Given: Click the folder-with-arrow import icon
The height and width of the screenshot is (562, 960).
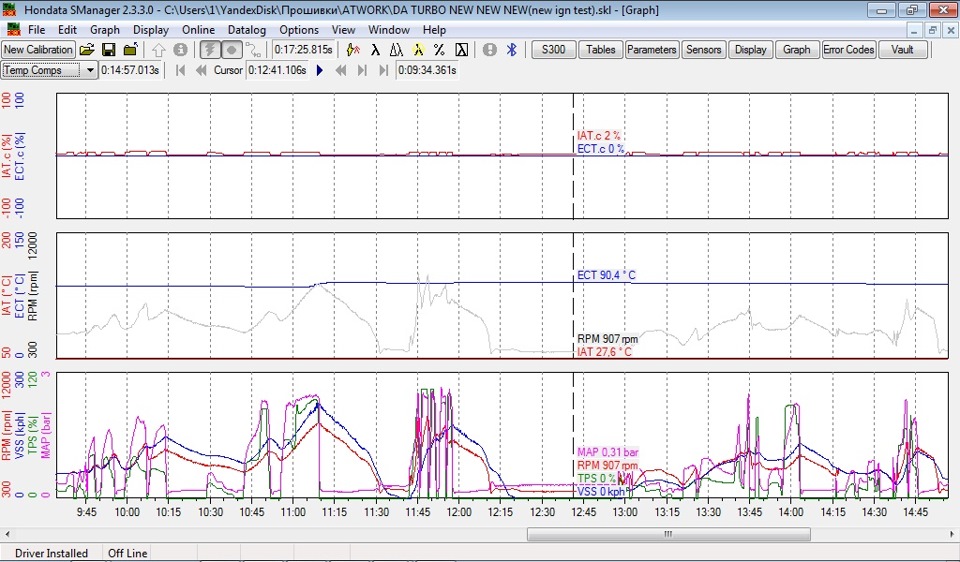Looking at the screenshot, I should pos(130,50).
